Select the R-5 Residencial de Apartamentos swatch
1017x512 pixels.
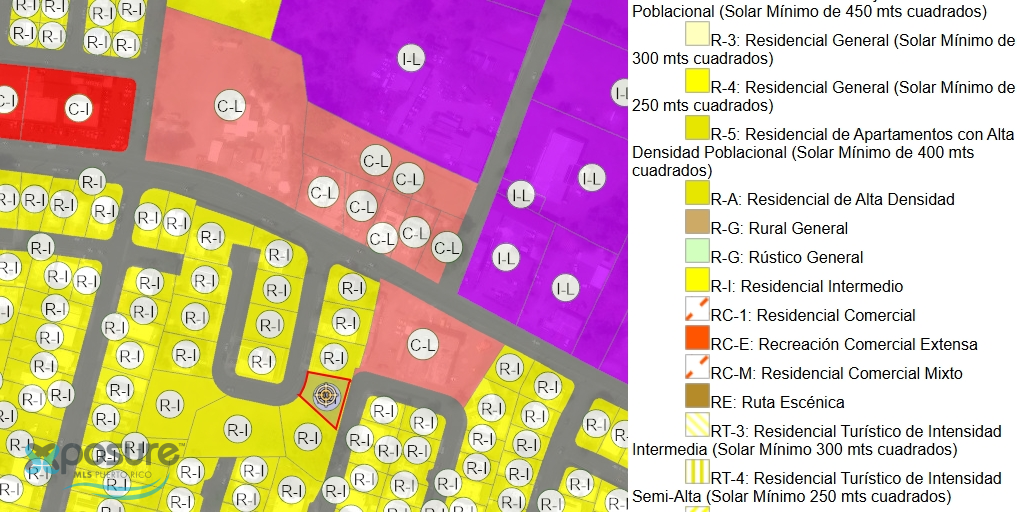697,128
